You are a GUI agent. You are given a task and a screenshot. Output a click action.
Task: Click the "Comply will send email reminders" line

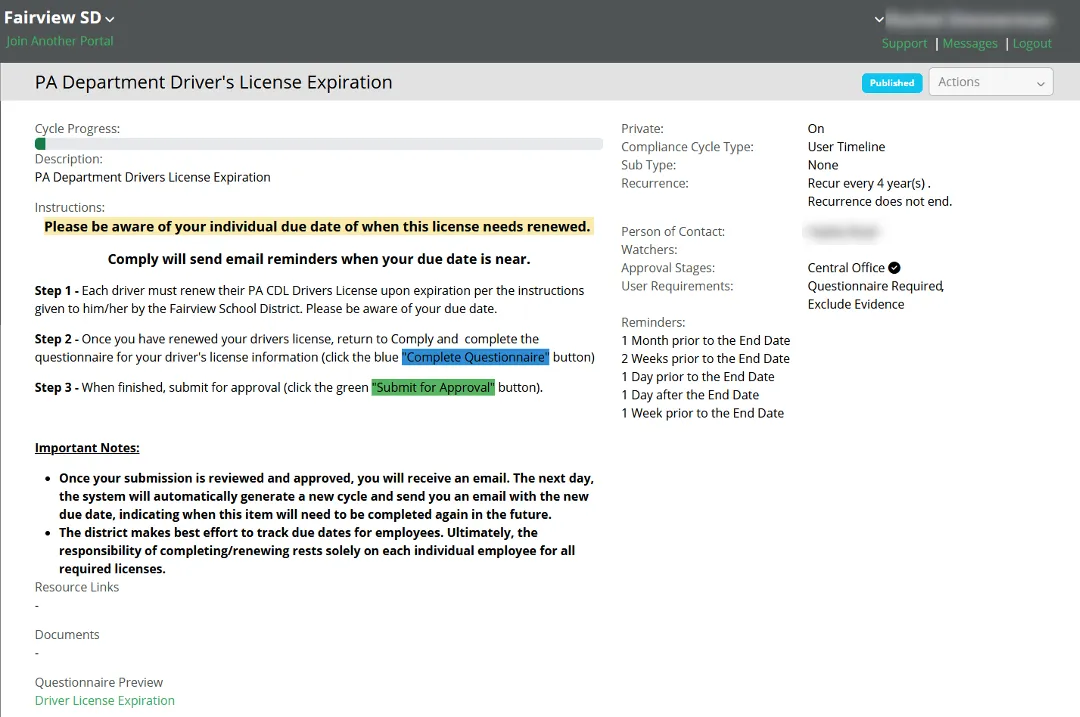coord(319,260)
